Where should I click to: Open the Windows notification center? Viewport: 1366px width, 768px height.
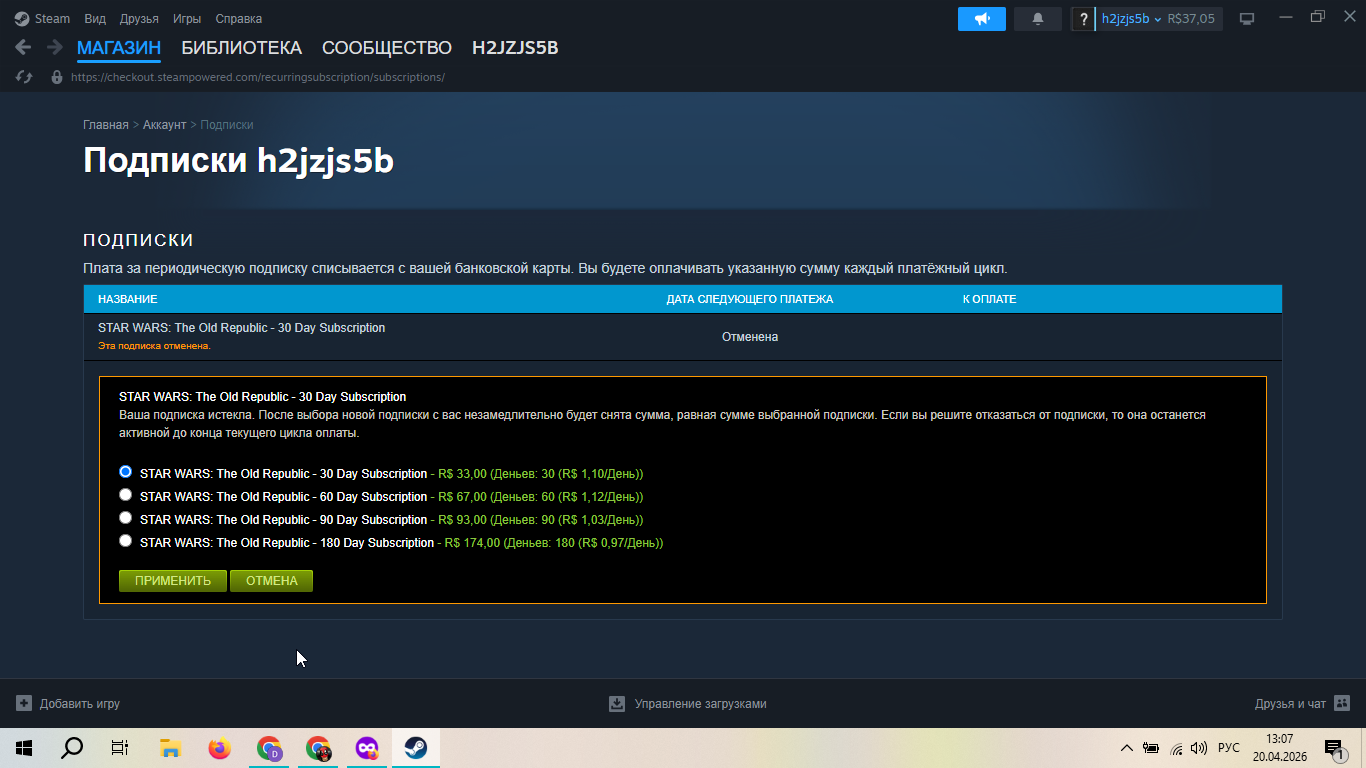[1334, 748]
